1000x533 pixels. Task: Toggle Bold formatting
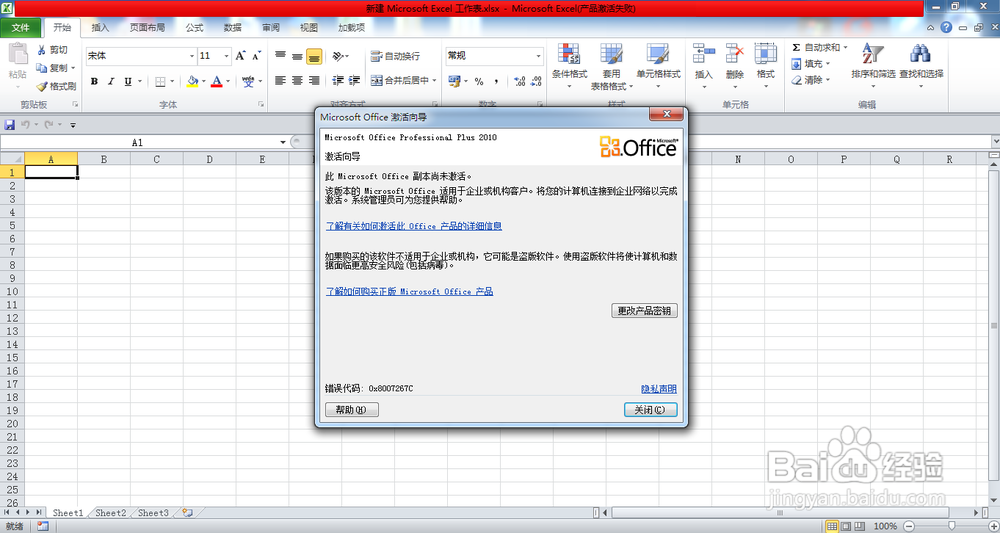94,81
